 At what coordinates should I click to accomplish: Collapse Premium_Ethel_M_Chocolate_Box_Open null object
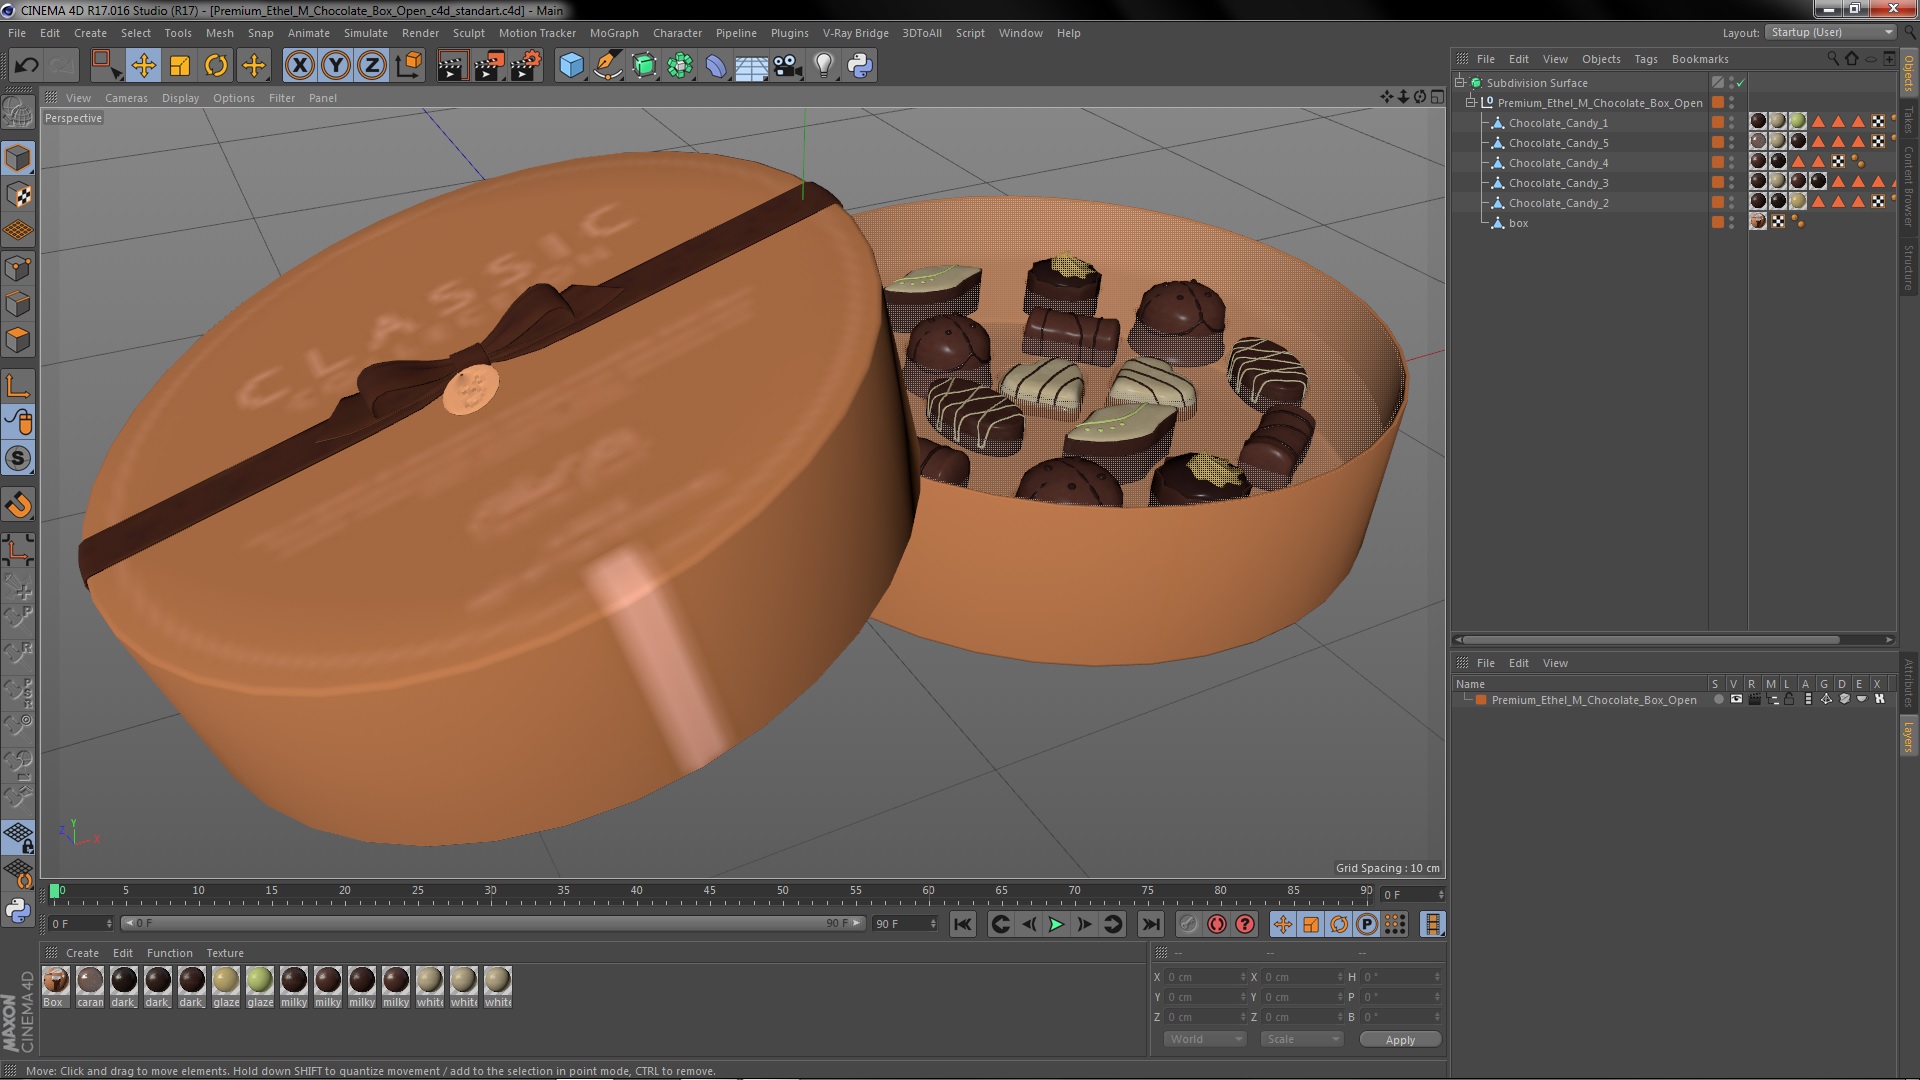pos(1471,102)
